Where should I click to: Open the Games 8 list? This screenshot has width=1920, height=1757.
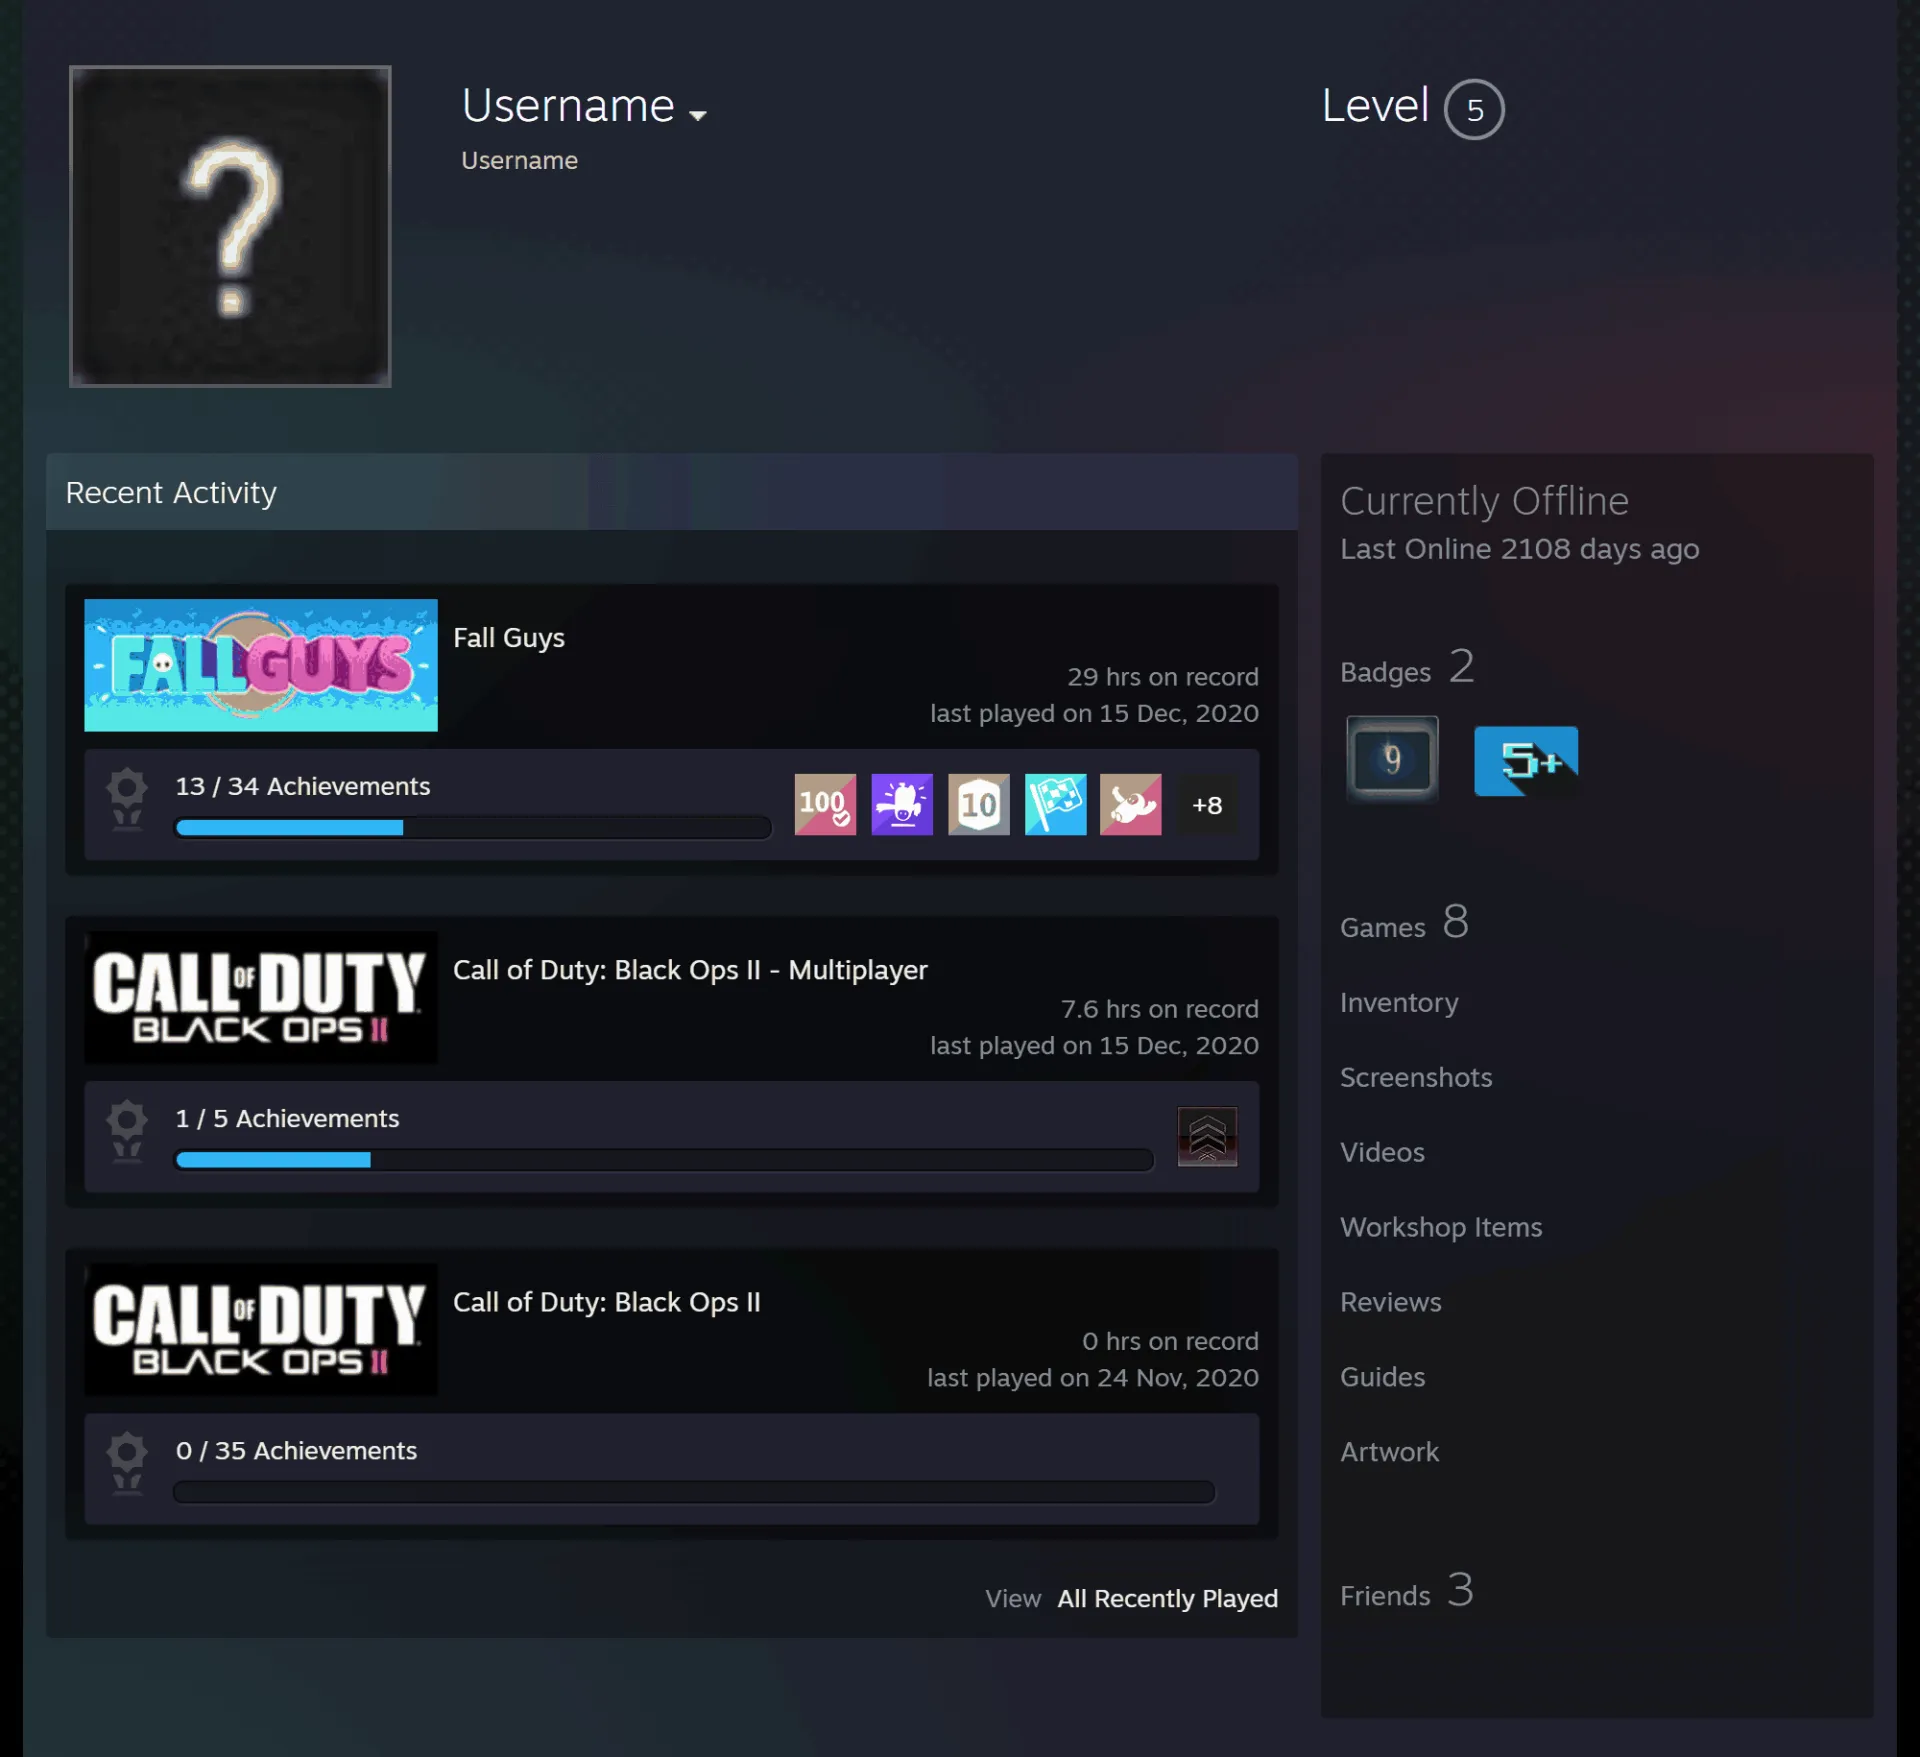1404,923
